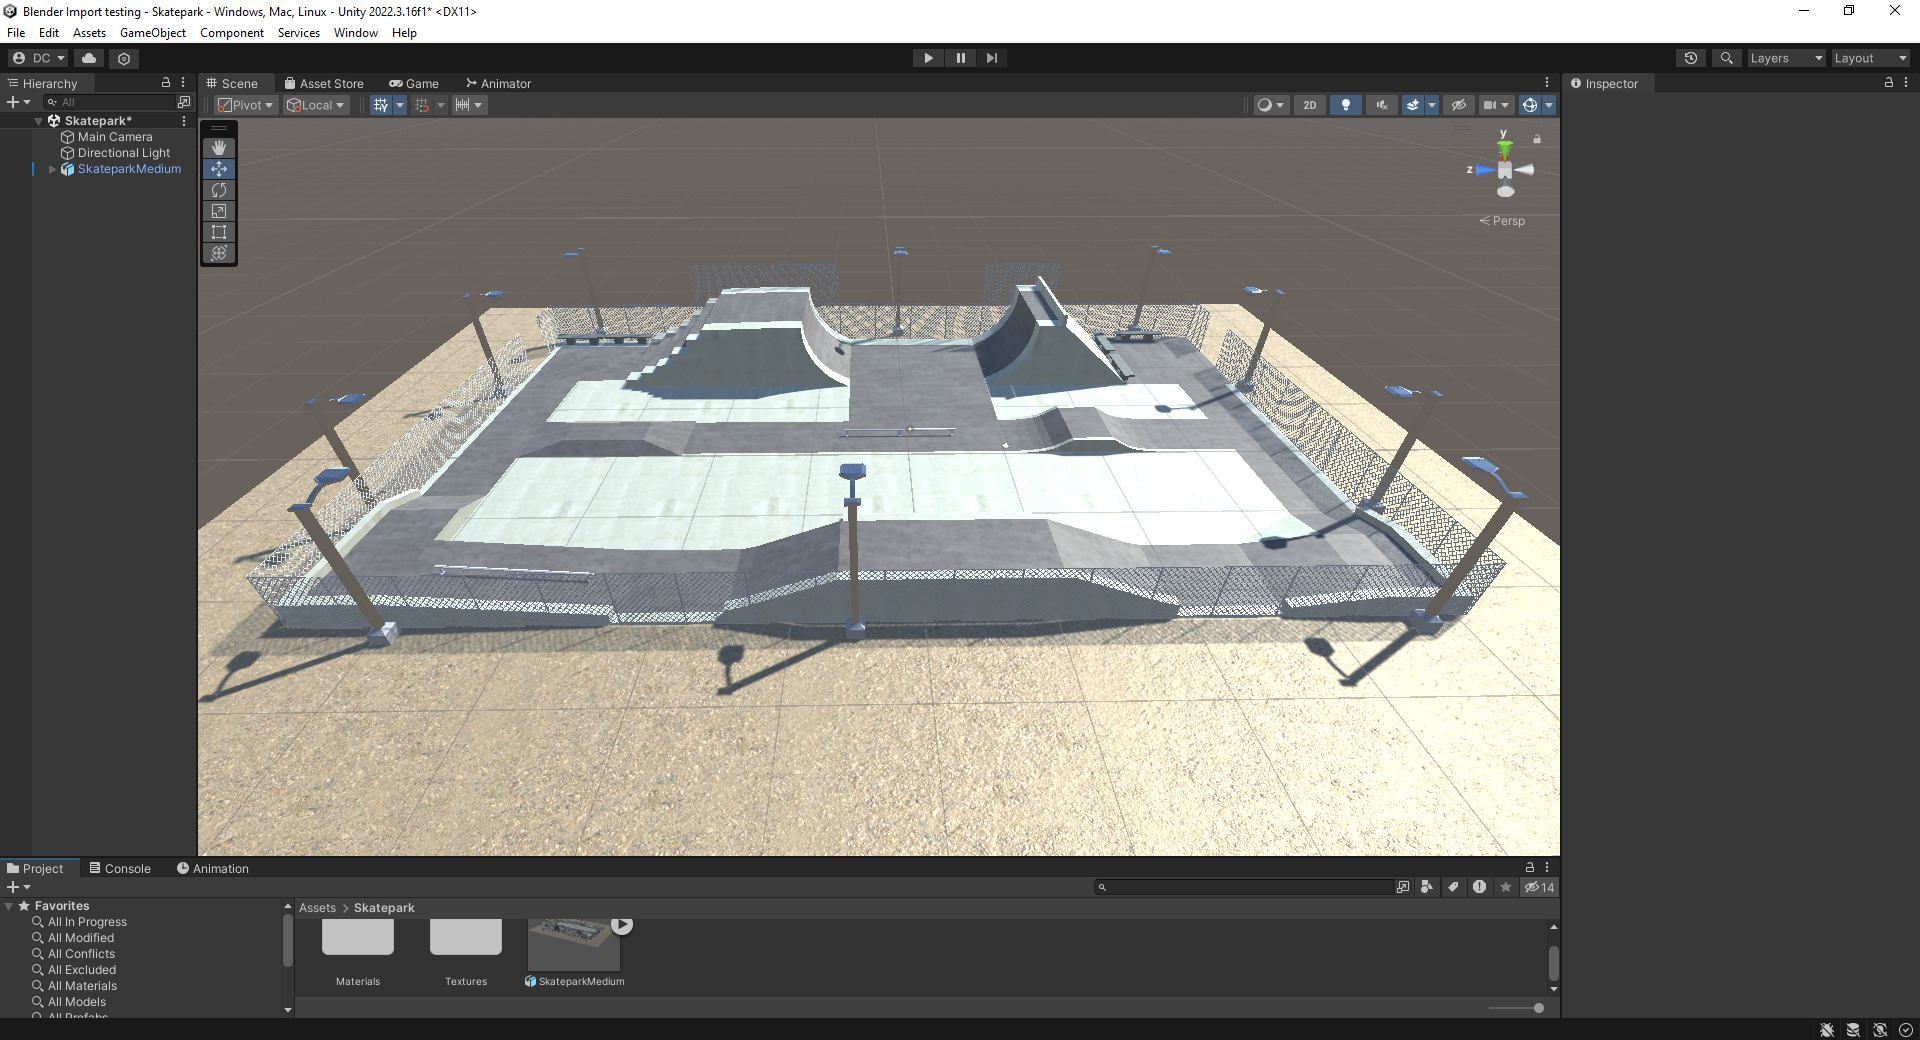The image size is (1920, 1040).
Task: Adjust the project icon size slider
Action: tap(1516, 1008)
